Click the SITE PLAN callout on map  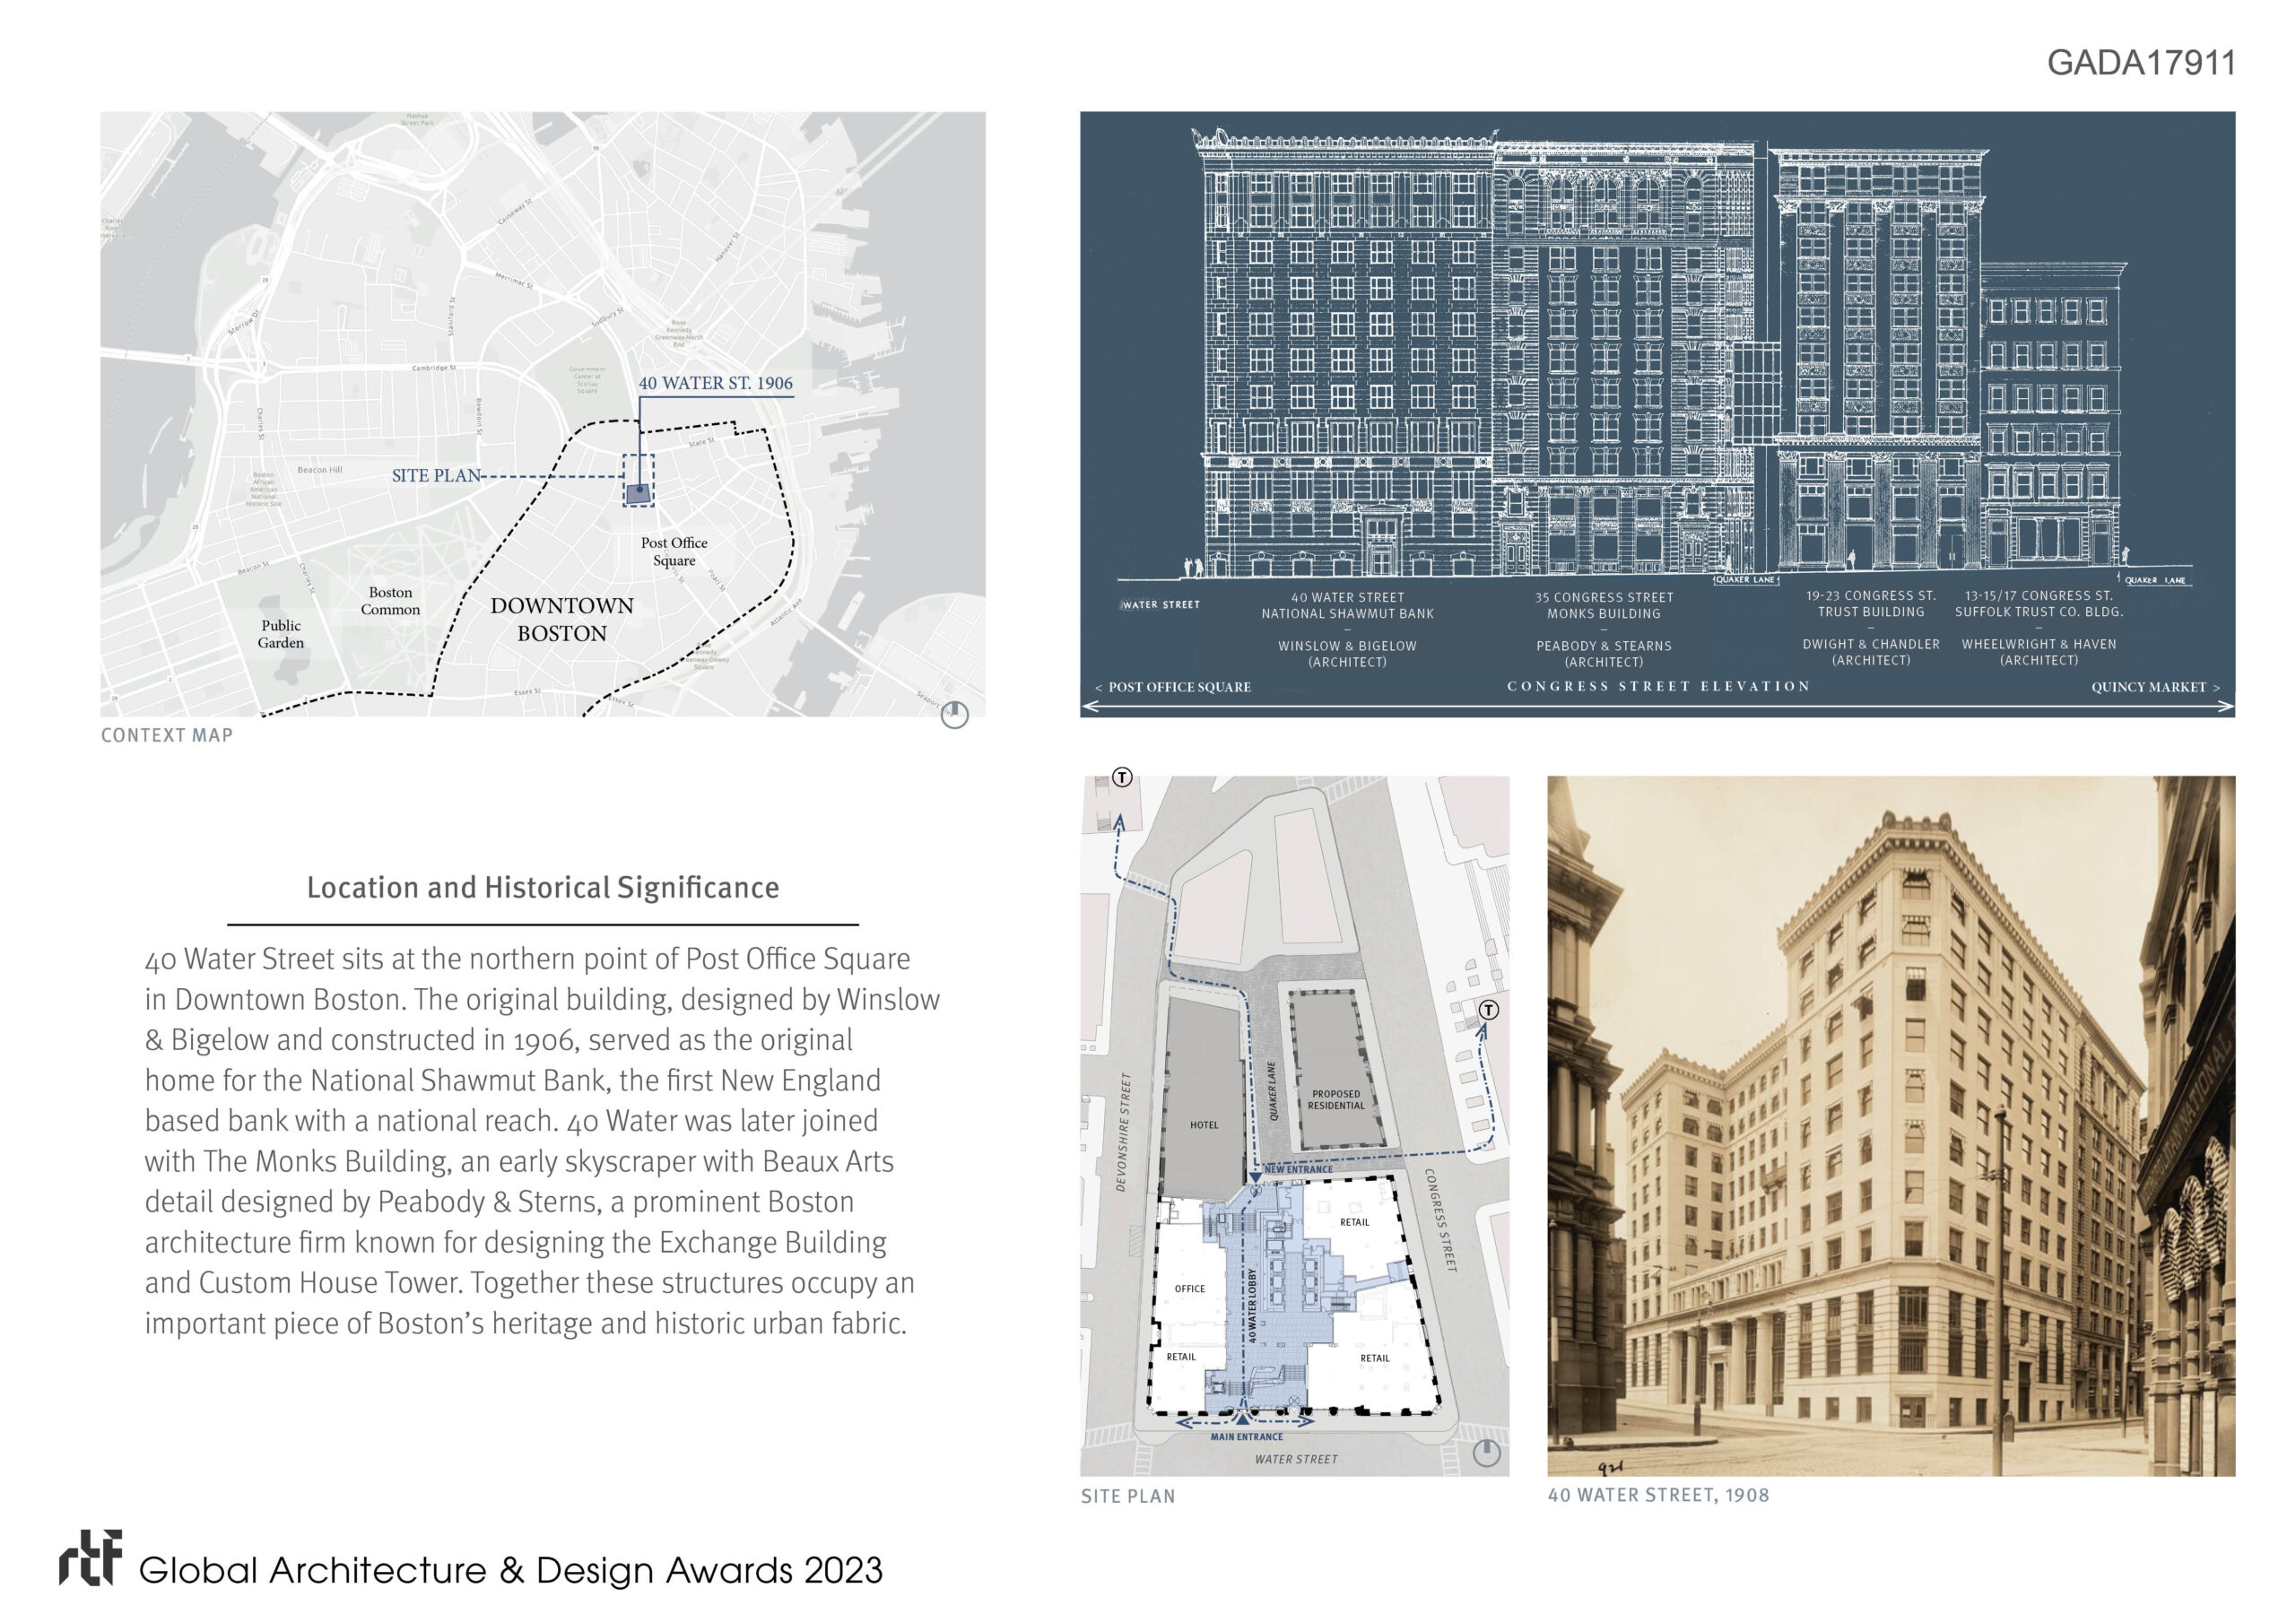coord(436,476)
